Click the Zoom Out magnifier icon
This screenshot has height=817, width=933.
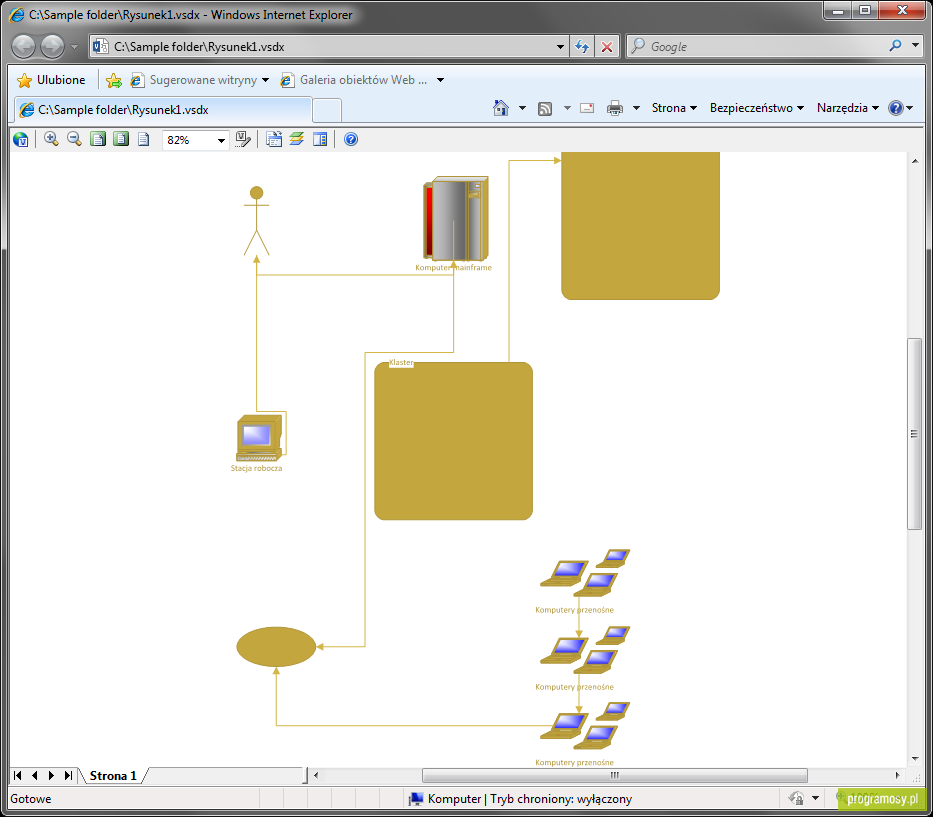pos(74,139)
